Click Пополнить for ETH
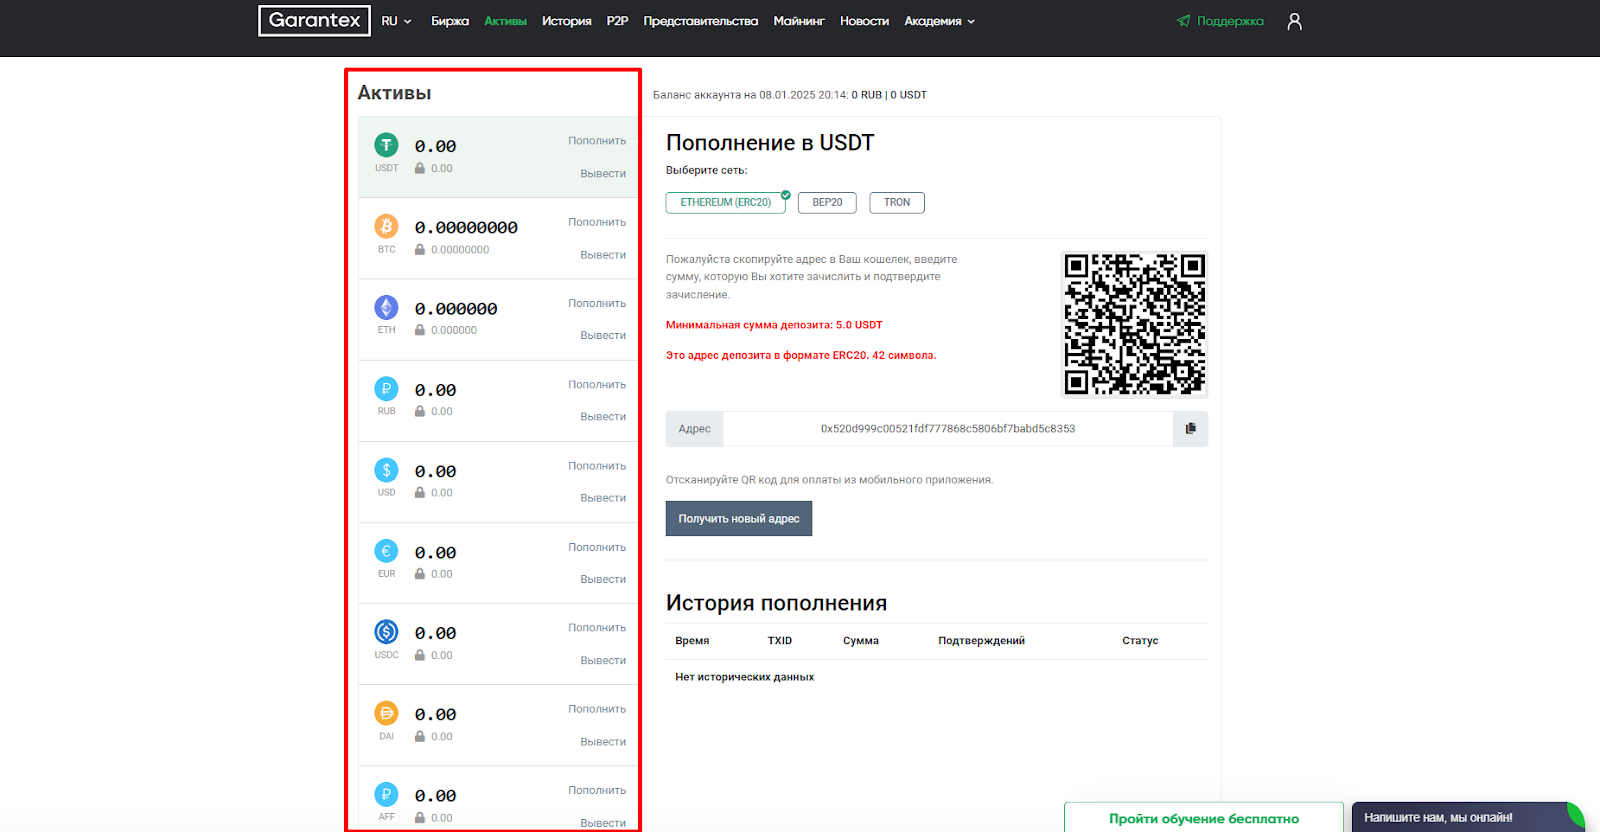Image resolution: width=1600 pixels, height=832 pixels. [x=597, y=303]
